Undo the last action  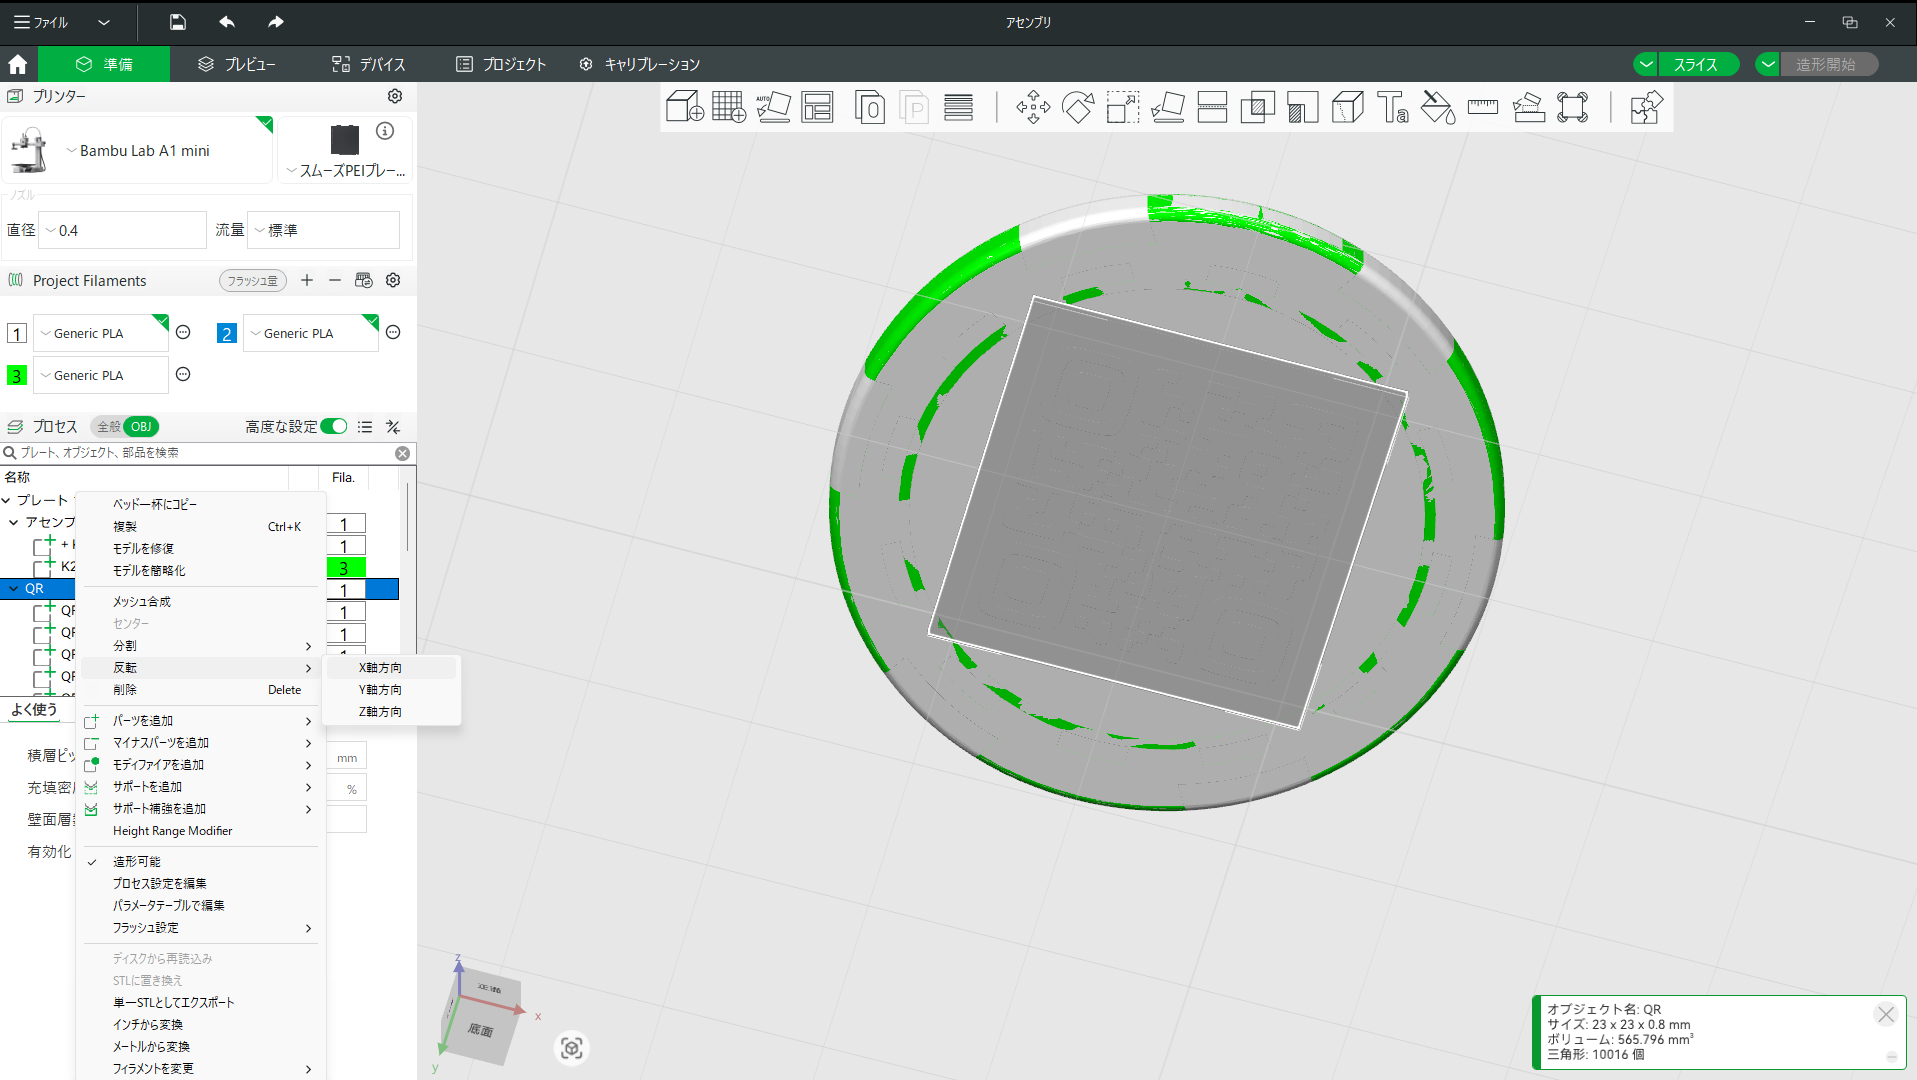coord(227,22)
